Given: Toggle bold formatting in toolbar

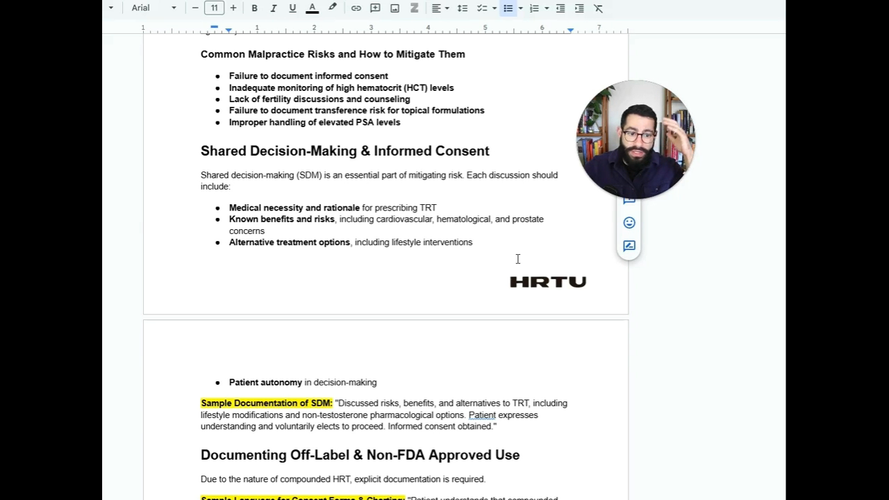Looking at the screenshot, I should tap(254, 8).
